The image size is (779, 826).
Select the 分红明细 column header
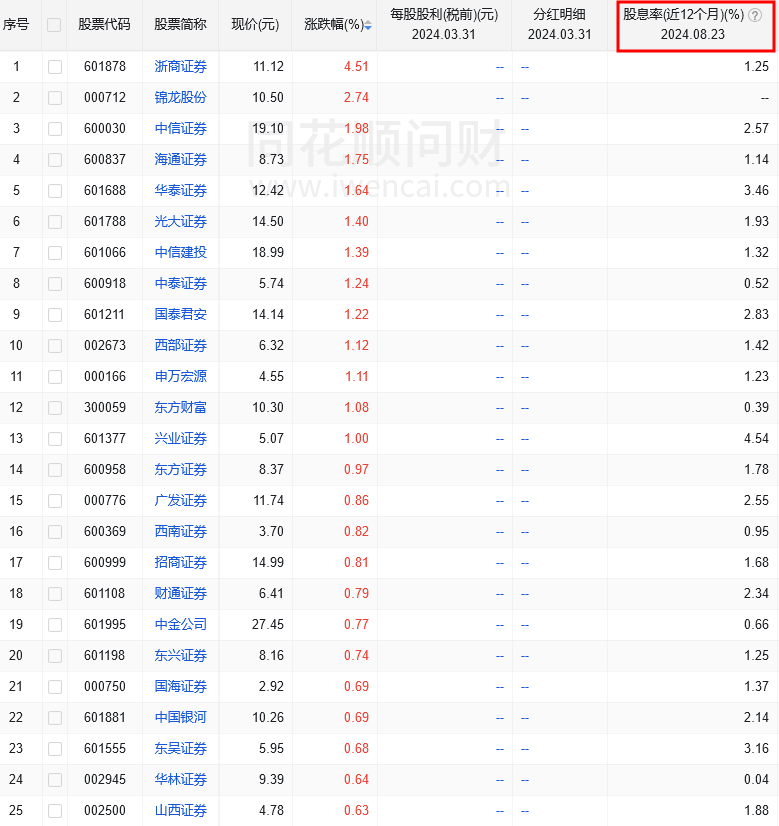click(x=559, y=15)
